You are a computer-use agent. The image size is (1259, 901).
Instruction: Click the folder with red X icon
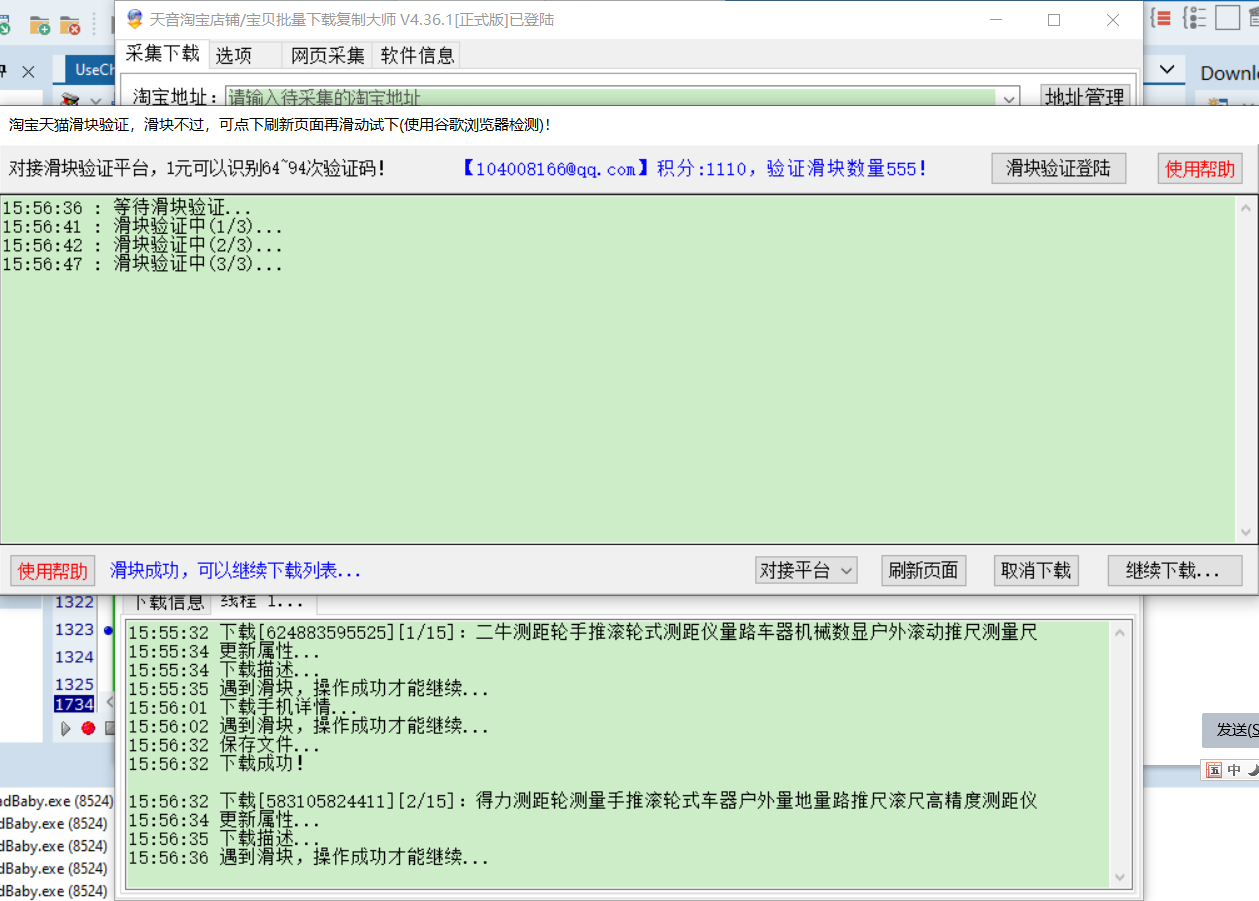[x=70, y=24]
